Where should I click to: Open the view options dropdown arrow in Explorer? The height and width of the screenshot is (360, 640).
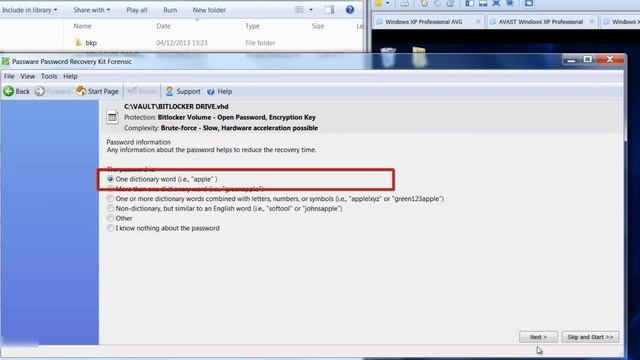(x=311, y=10)
